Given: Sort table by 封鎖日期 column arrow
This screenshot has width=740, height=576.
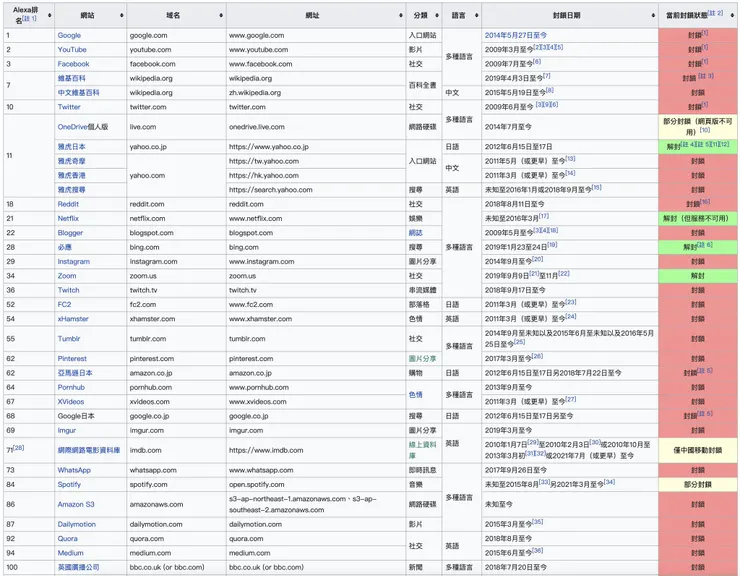Looking at the screenshot, I should [x=654, y=16].
